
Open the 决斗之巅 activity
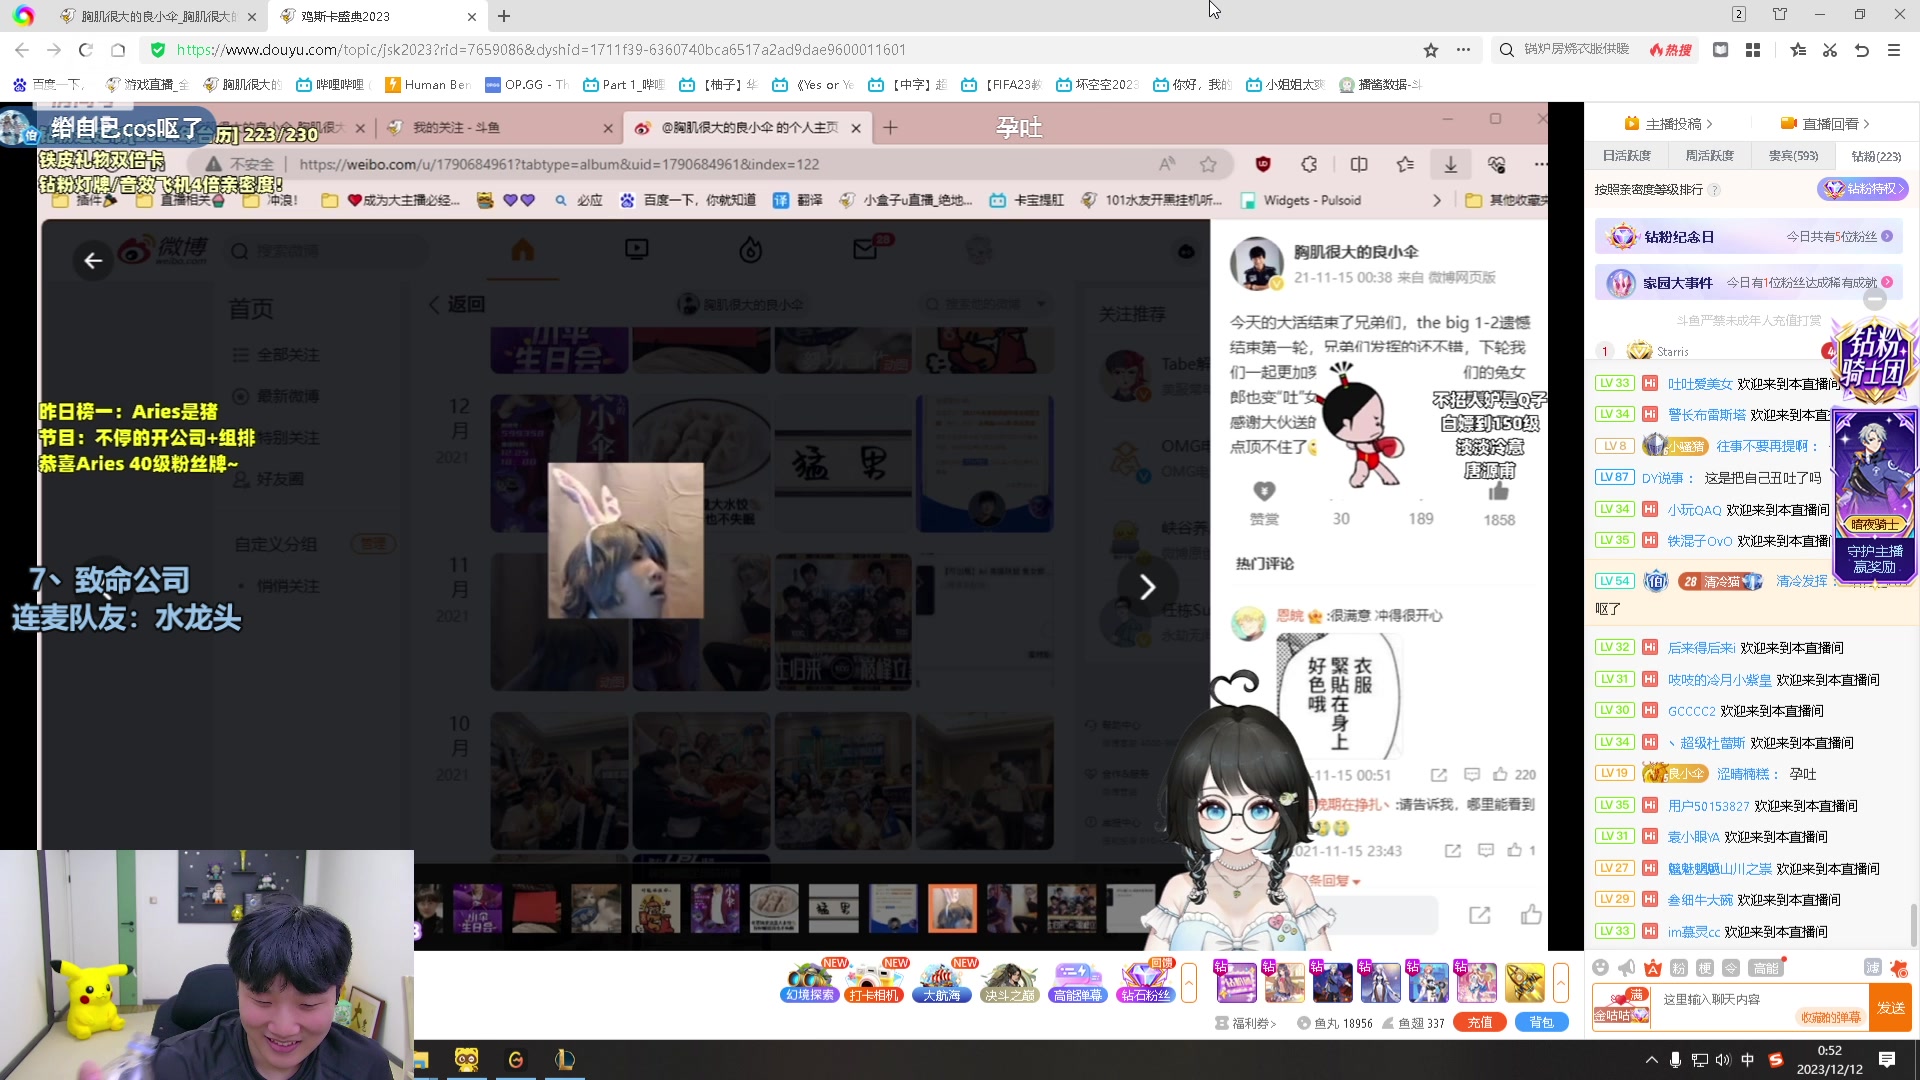click(1009, 981)
